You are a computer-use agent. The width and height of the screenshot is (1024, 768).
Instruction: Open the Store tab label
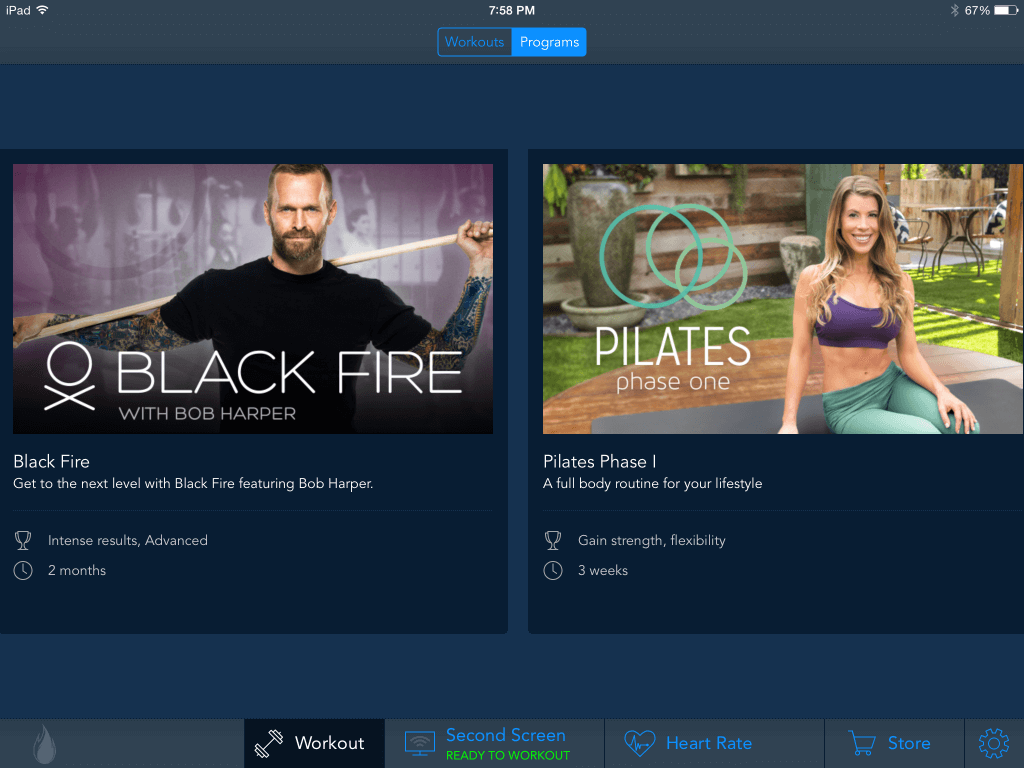[x=908, y=743]
